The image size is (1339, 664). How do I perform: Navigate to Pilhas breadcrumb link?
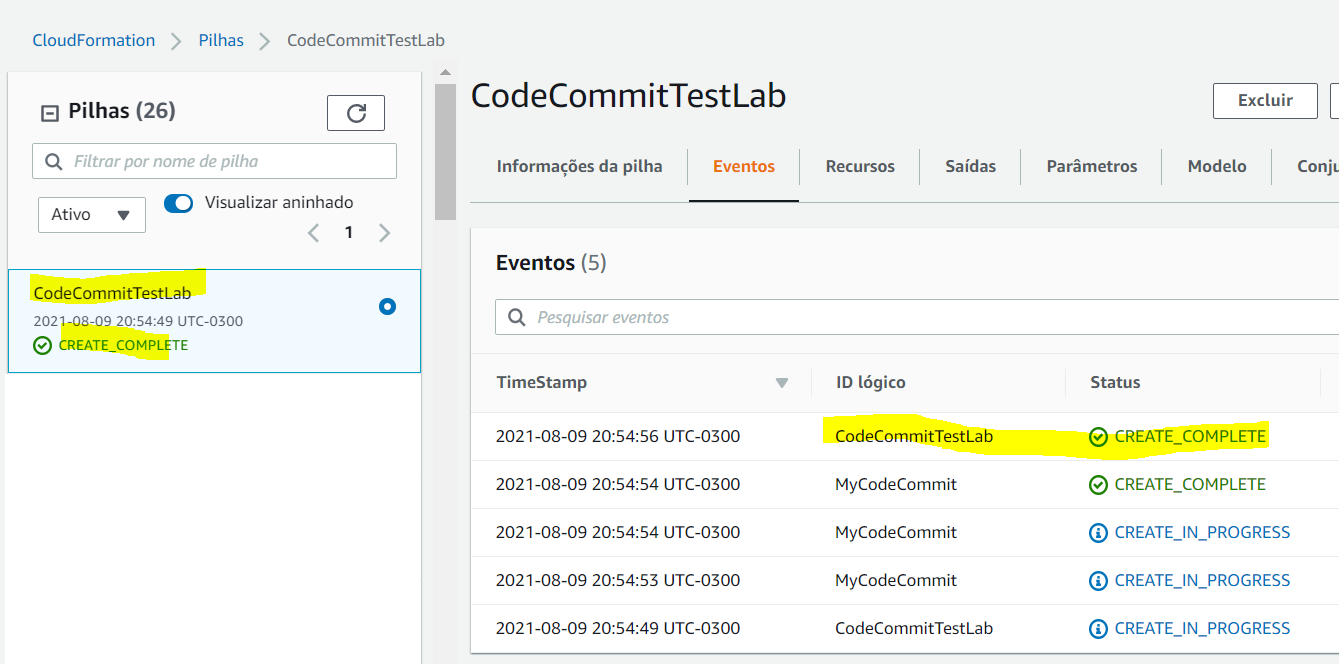click(221, 41)
